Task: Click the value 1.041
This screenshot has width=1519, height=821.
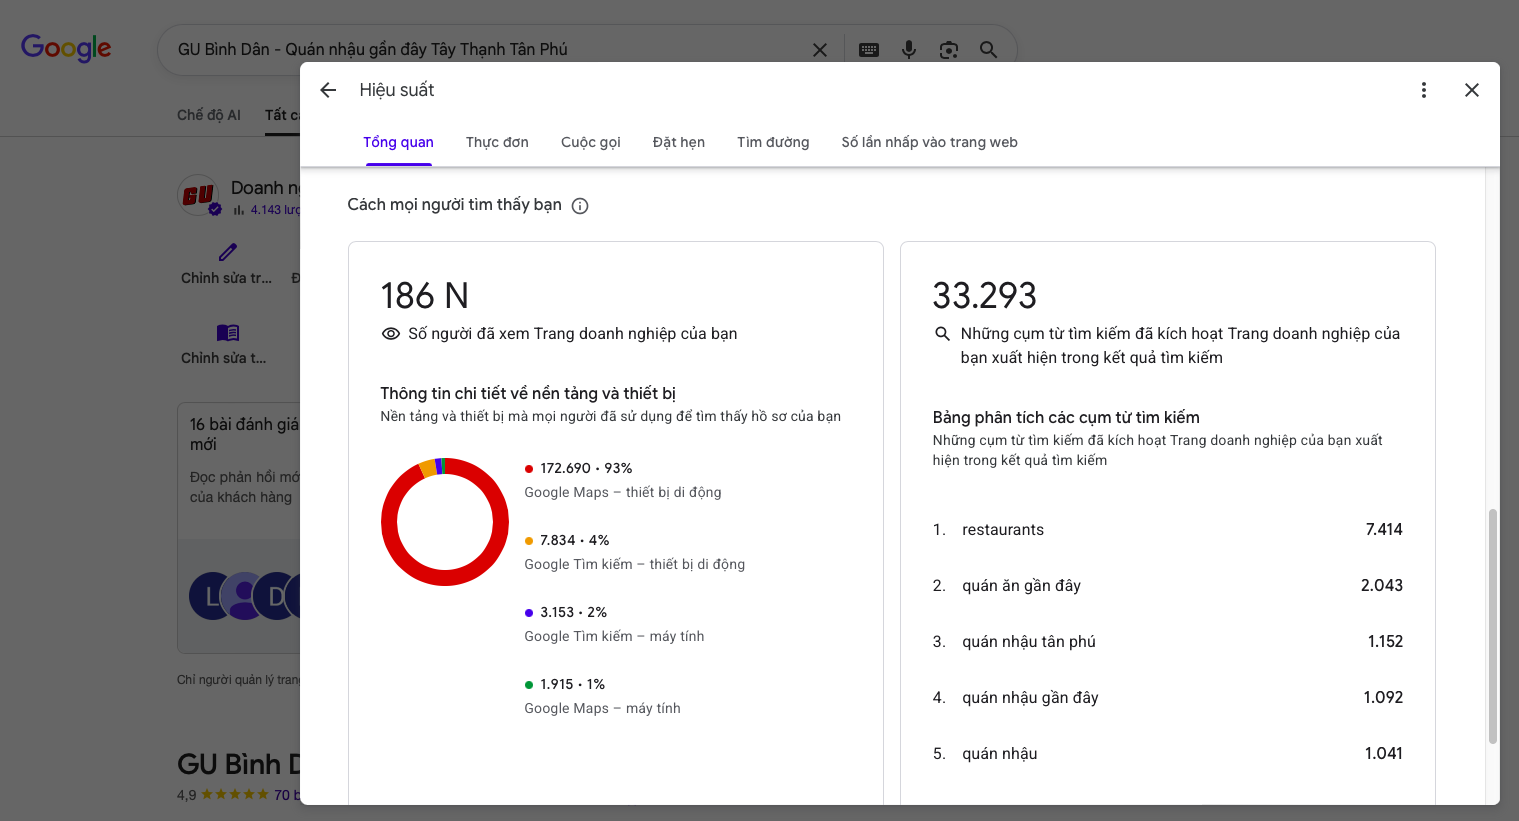Action: click(x=1384, y=754)
